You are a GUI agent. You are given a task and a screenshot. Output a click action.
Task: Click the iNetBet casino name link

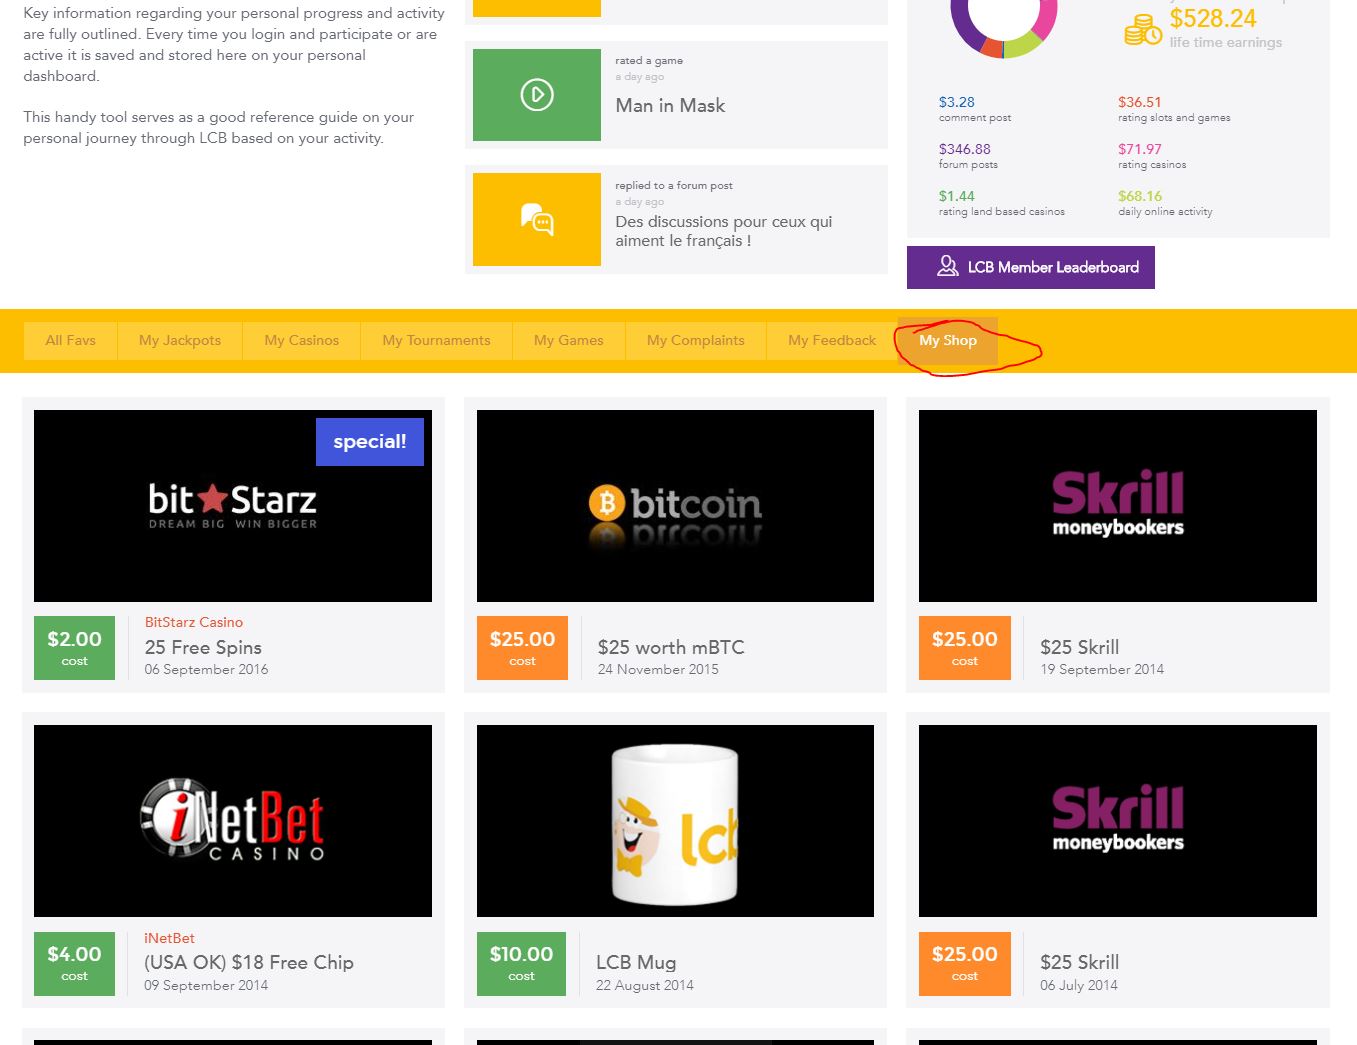pos(169,938)
